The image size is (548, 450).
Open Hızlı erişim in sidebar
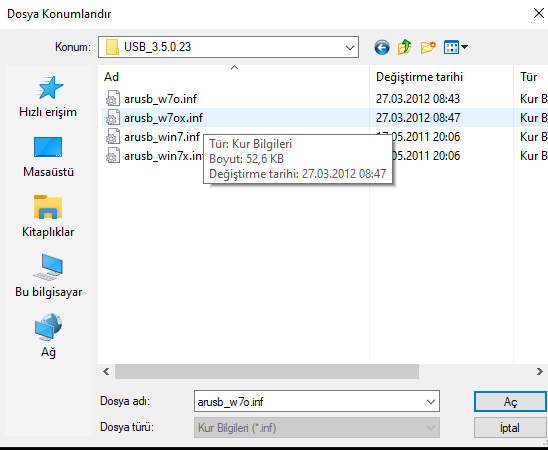(48, 97)
